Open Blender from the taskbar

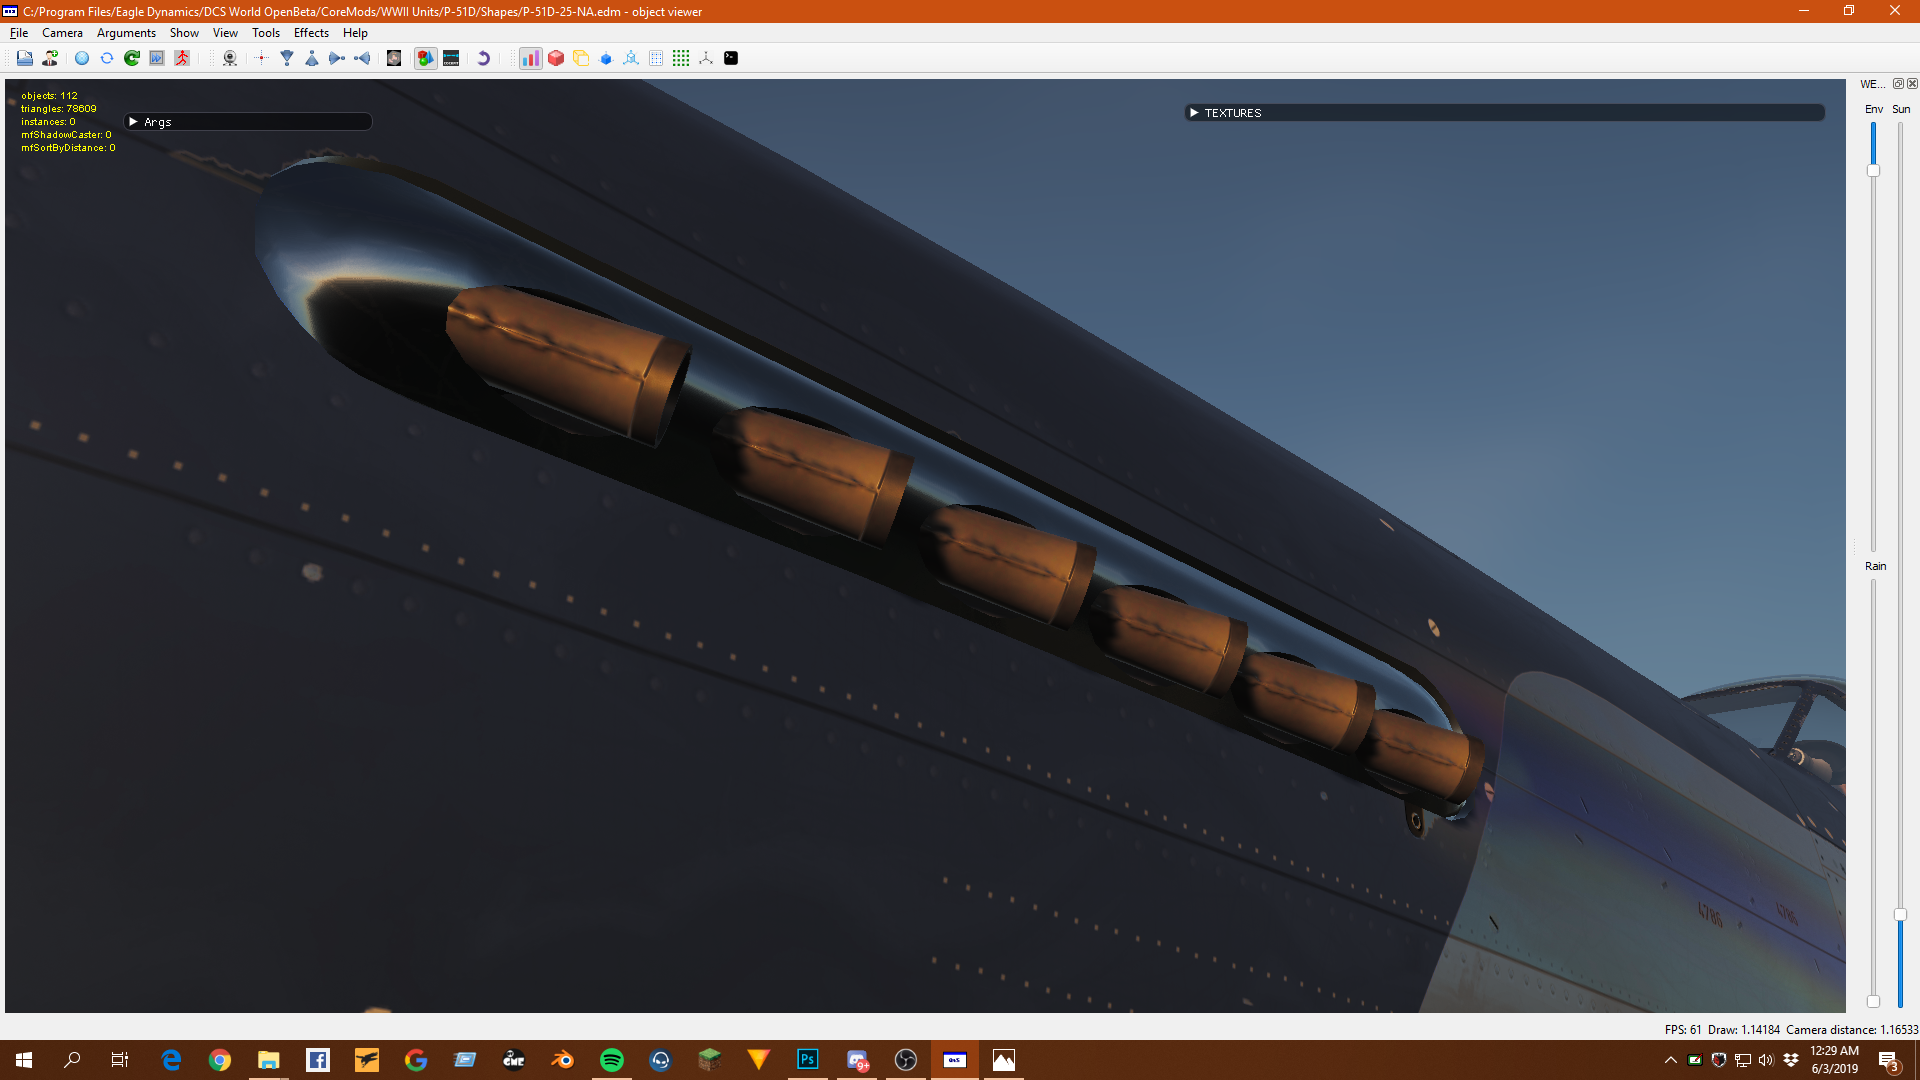point(563,1060)
